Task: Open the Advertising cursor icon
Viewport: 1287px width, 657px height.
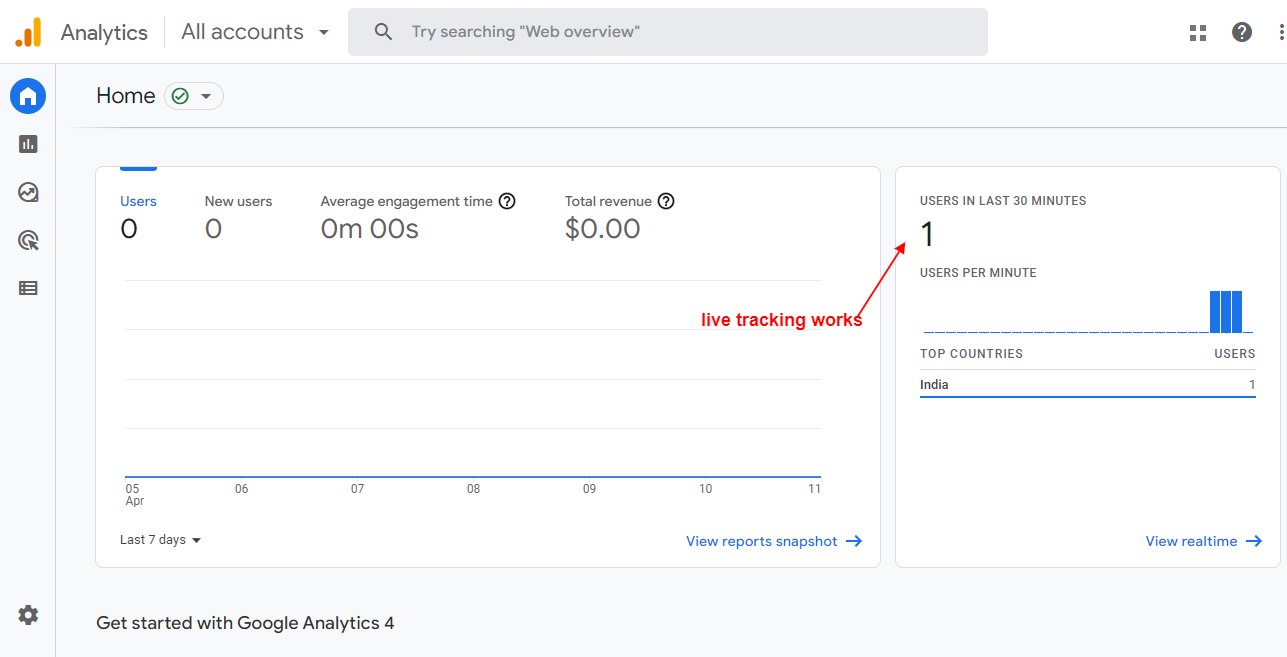Action: [x=28, y=240]
